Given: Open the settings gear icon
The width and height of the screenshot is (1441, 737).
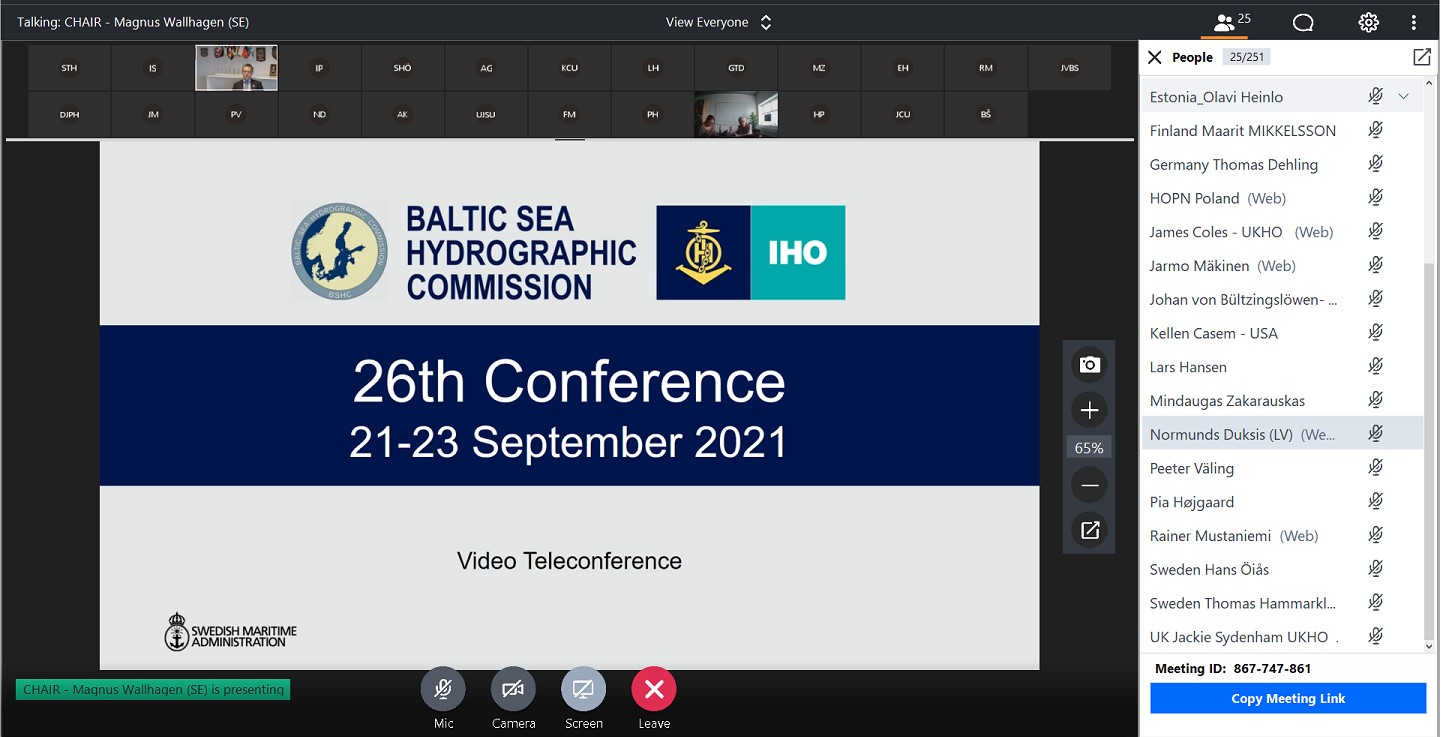Looking at the screenshot, I should point(1368,22).
